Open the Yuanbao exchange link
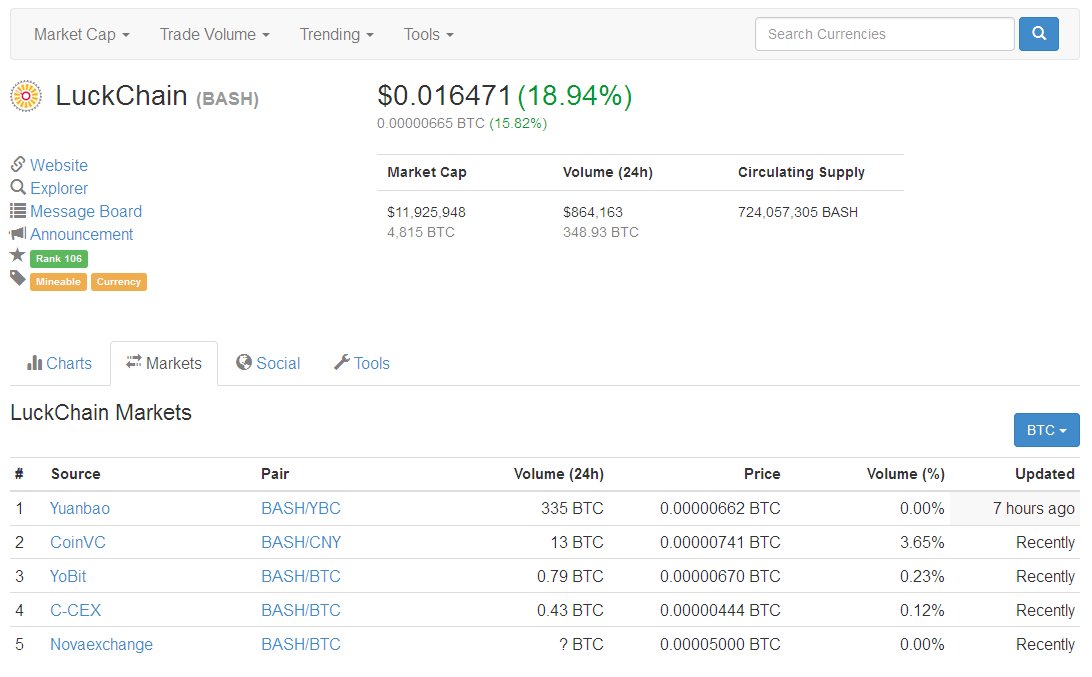 [80, 508]
